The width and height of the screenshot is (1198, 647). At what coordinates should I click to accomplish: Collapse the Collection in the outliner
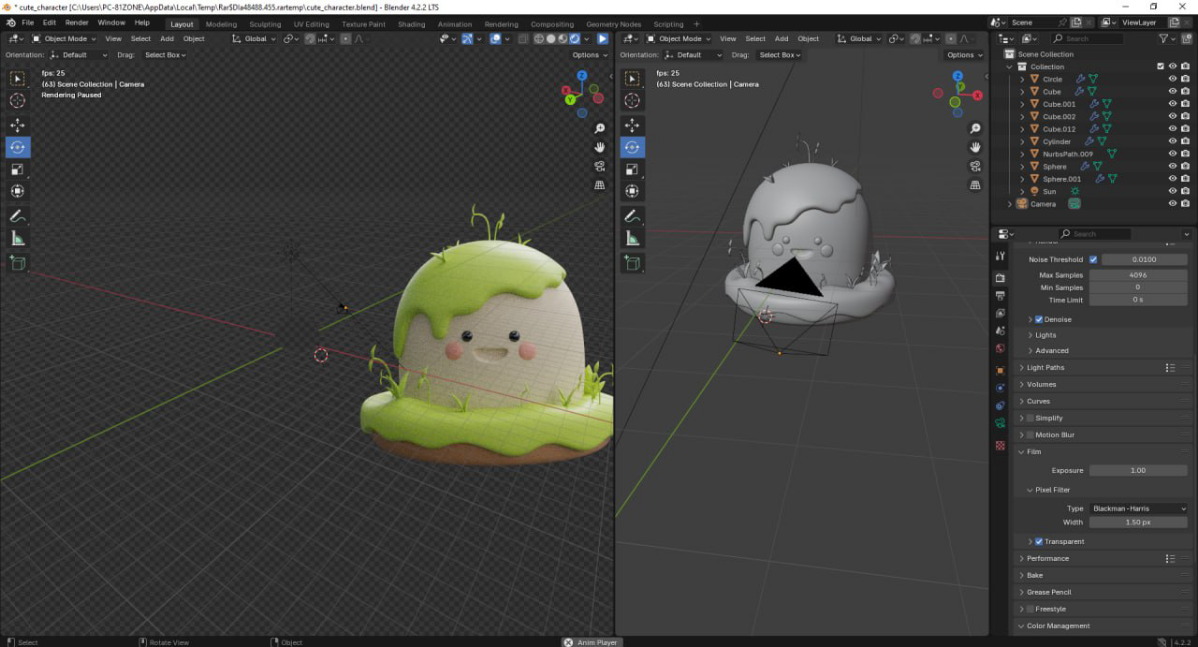[1008, 66]
